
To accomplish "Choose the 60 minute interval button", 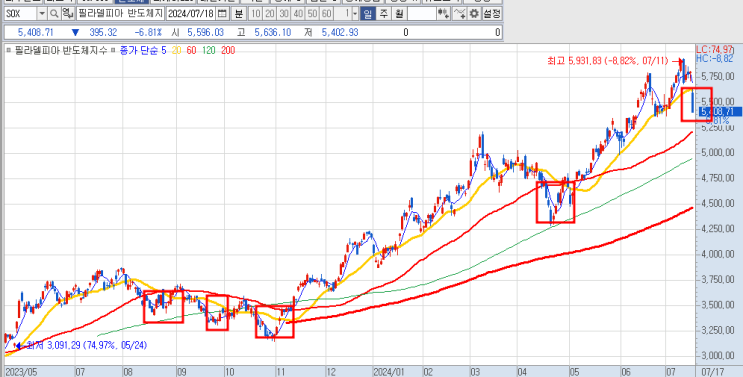I will point(326,14).
